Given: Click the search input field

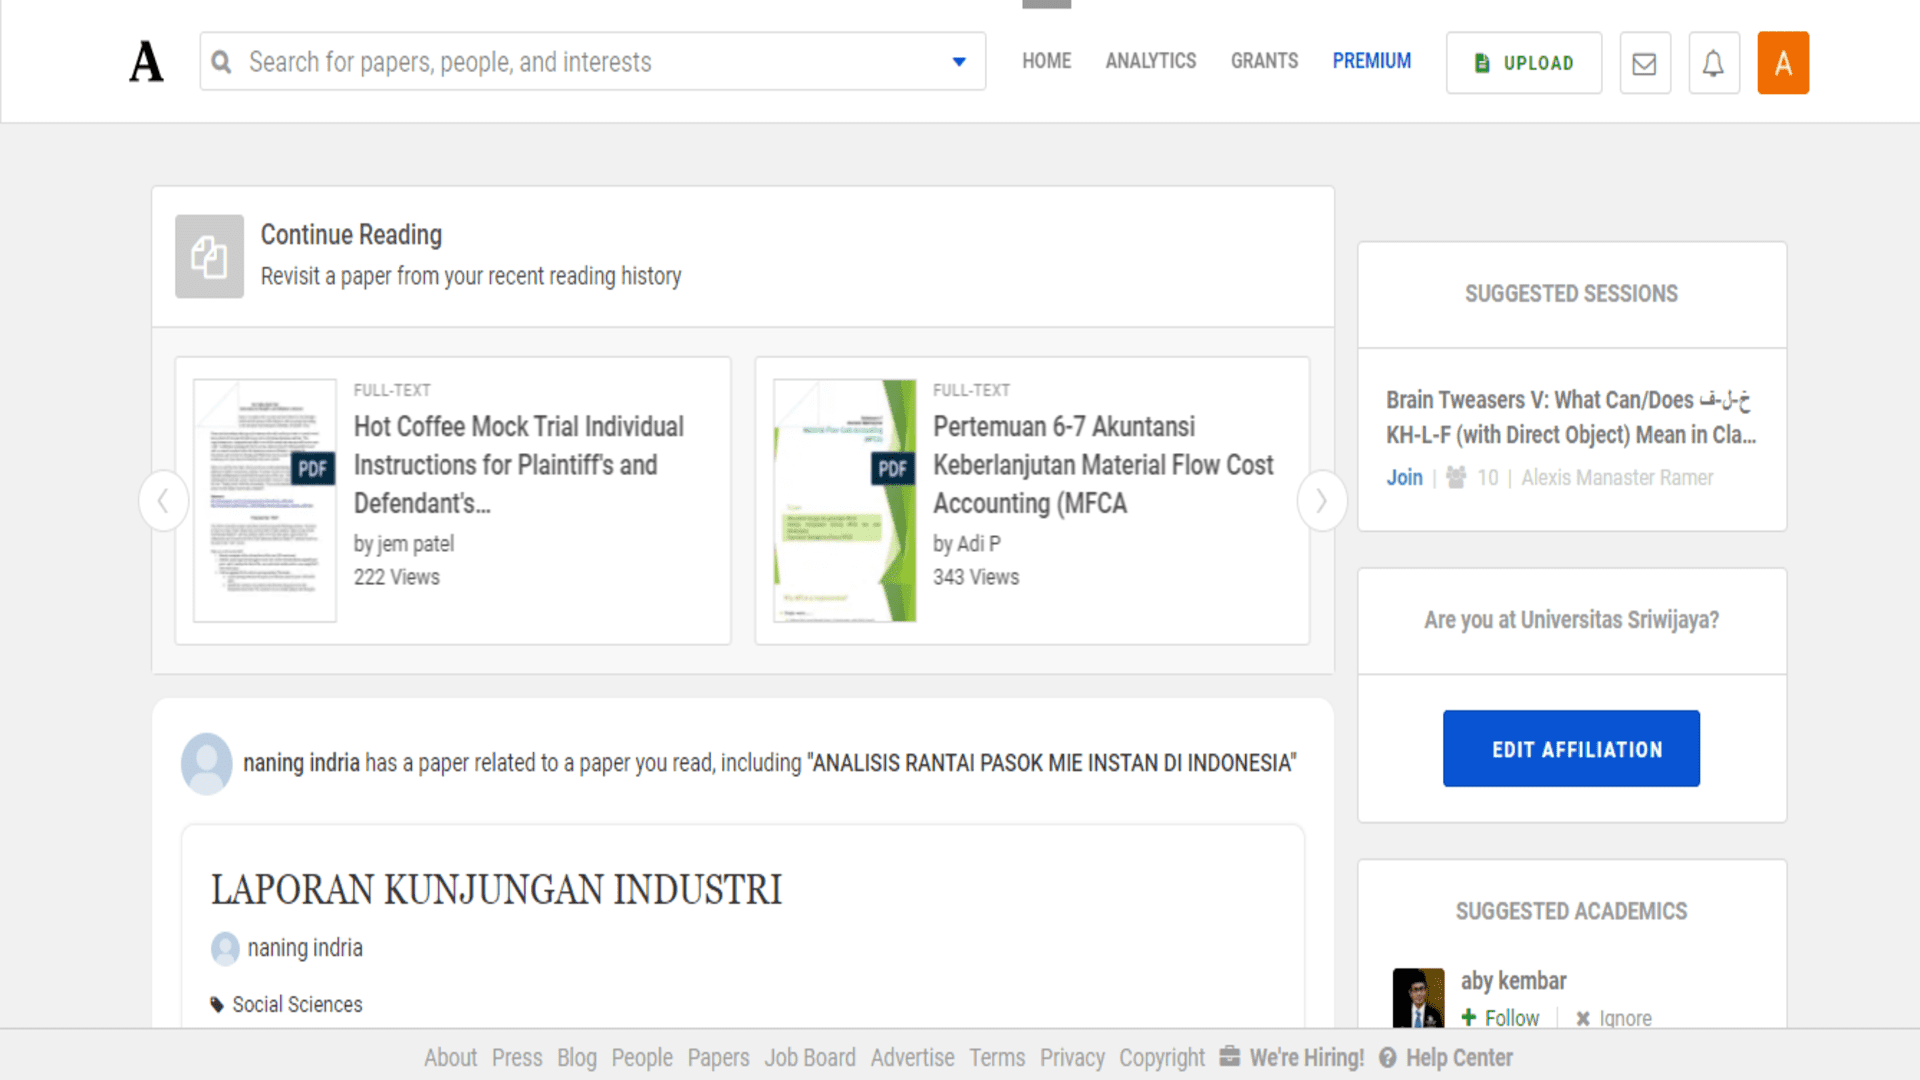Looking at the screenshot, I should point(591,61).
